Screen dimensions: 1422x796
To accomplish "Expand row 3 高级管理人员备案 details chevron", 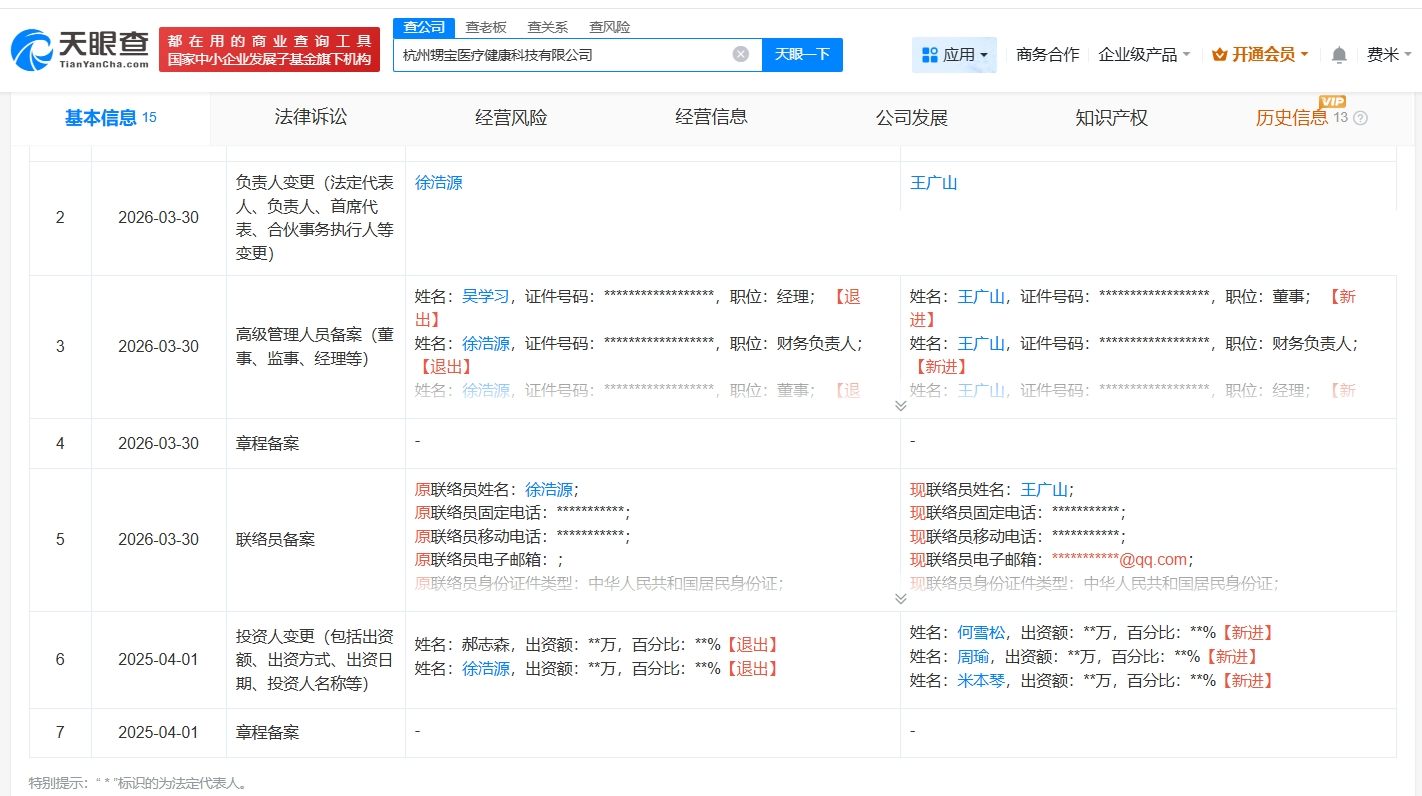I will [900, 405].
